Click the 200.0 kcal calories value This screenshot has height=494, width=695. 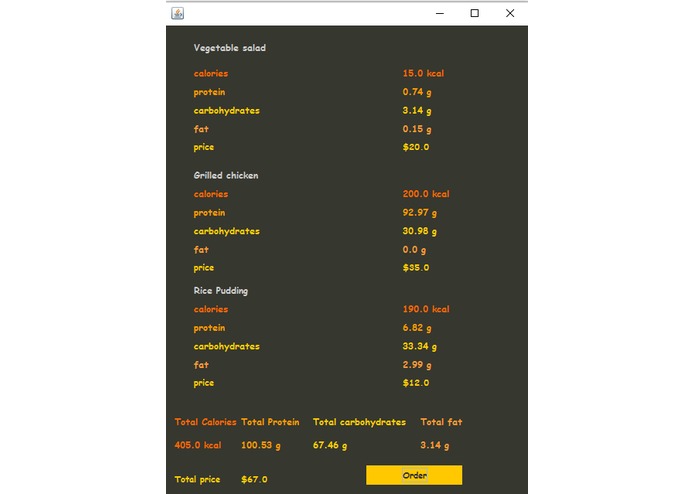pyautogui.click(x=426, y=194)
